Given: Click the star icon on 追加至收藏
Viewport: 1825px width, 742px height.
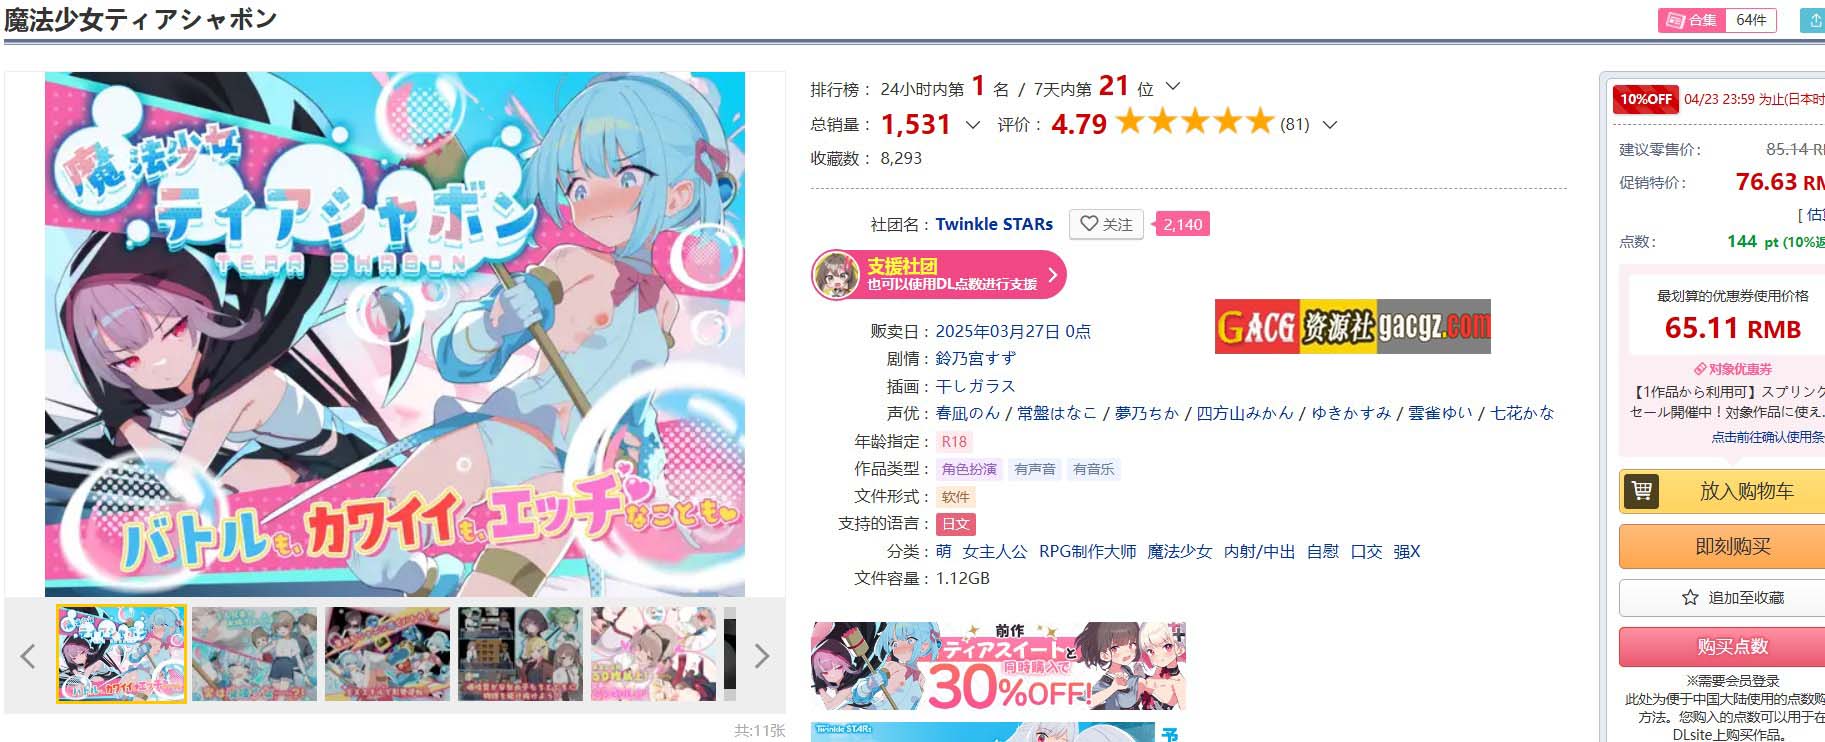Looking at the screenshot, I should pyautogui.click(x=1690, y=597).
